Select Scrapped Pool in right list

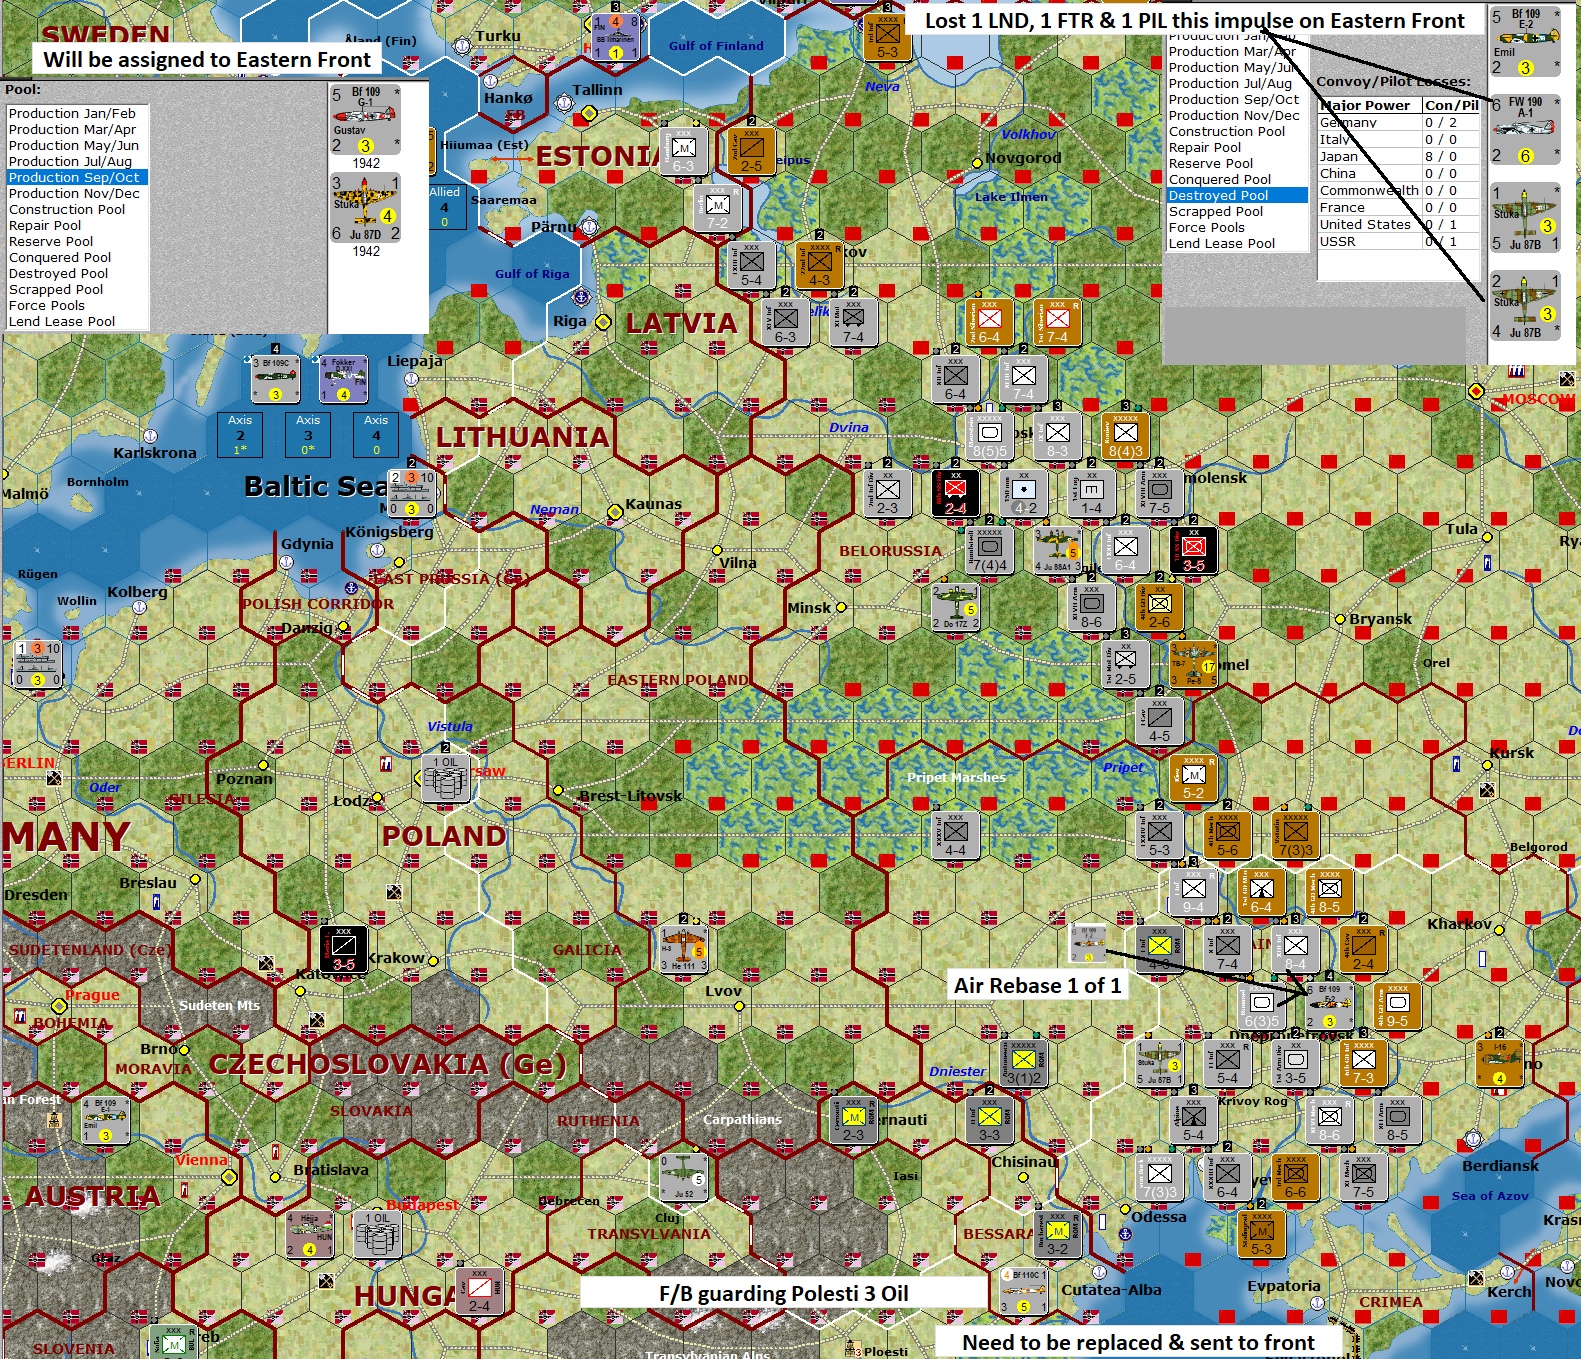(1237, 211)
